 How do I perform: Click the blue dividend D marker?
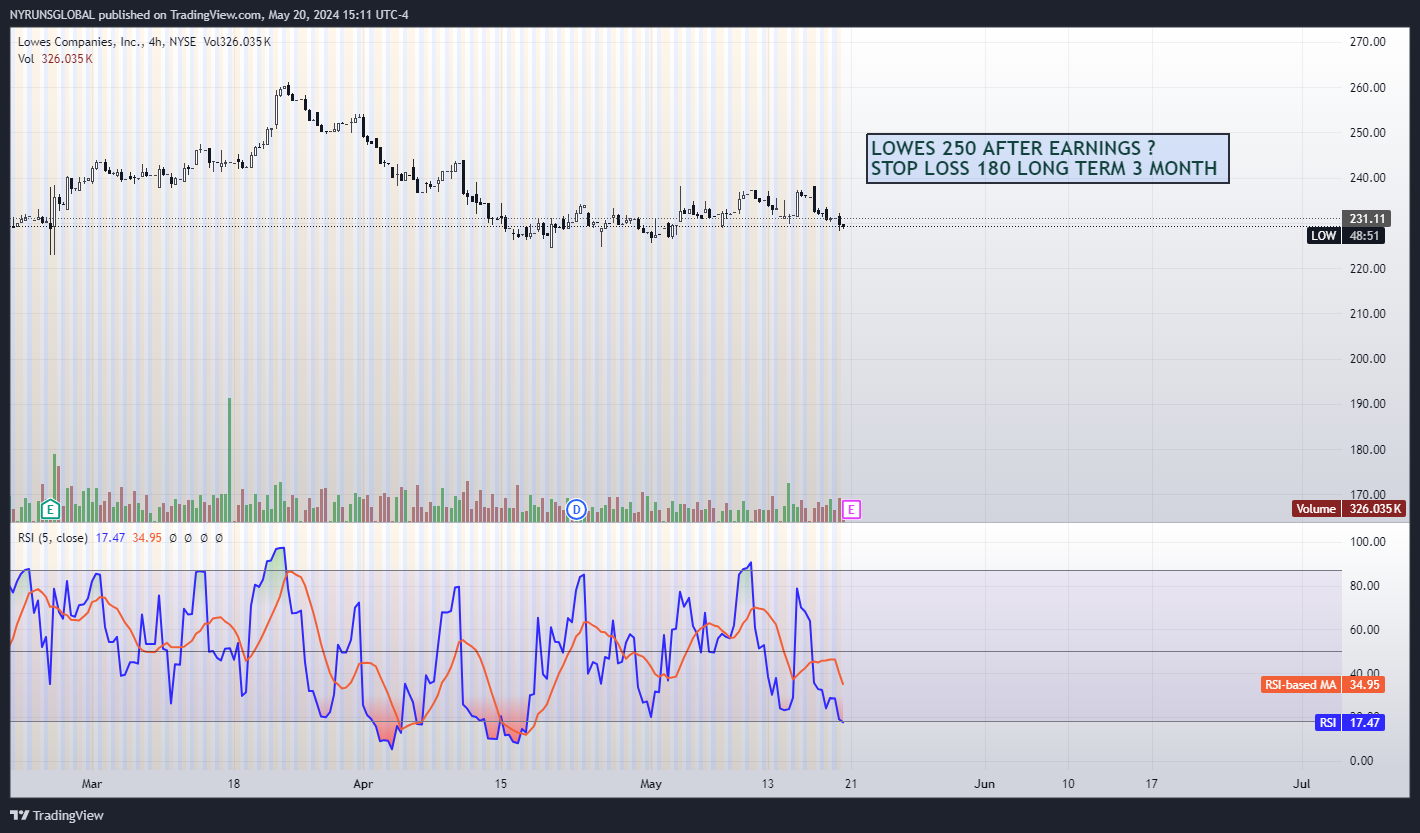pos(576,510)
